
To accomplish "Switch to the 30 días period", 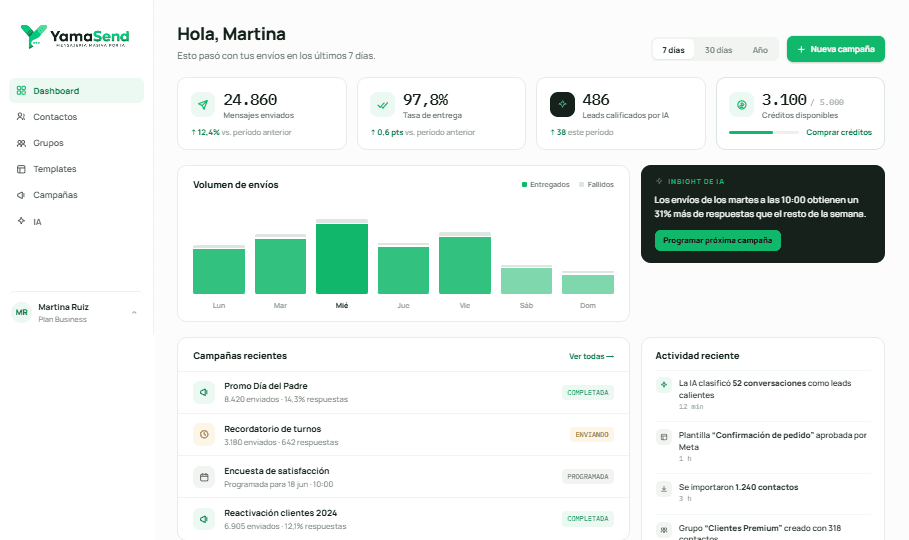I will coord(718,50).
